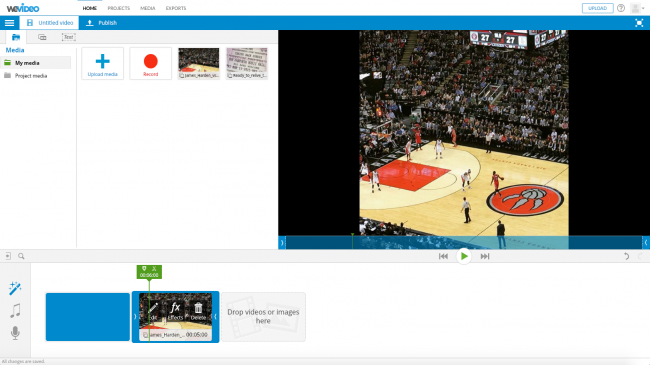Open the music note audio tool
This screenshot has height=365, width=650.
[15, 311]
